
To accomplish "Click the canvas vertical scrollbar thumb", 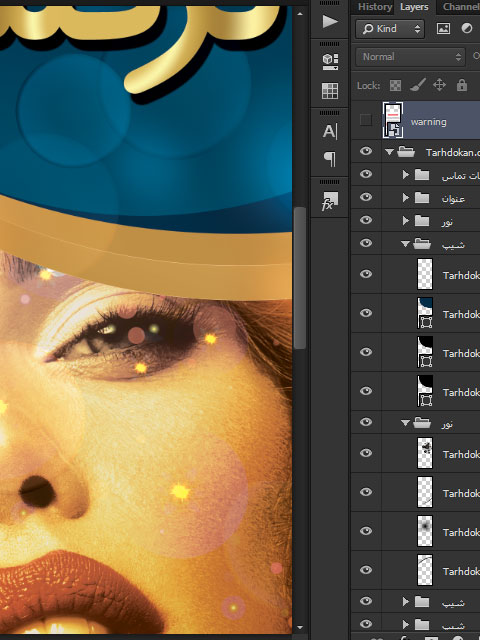I will (x=300, y=278).
